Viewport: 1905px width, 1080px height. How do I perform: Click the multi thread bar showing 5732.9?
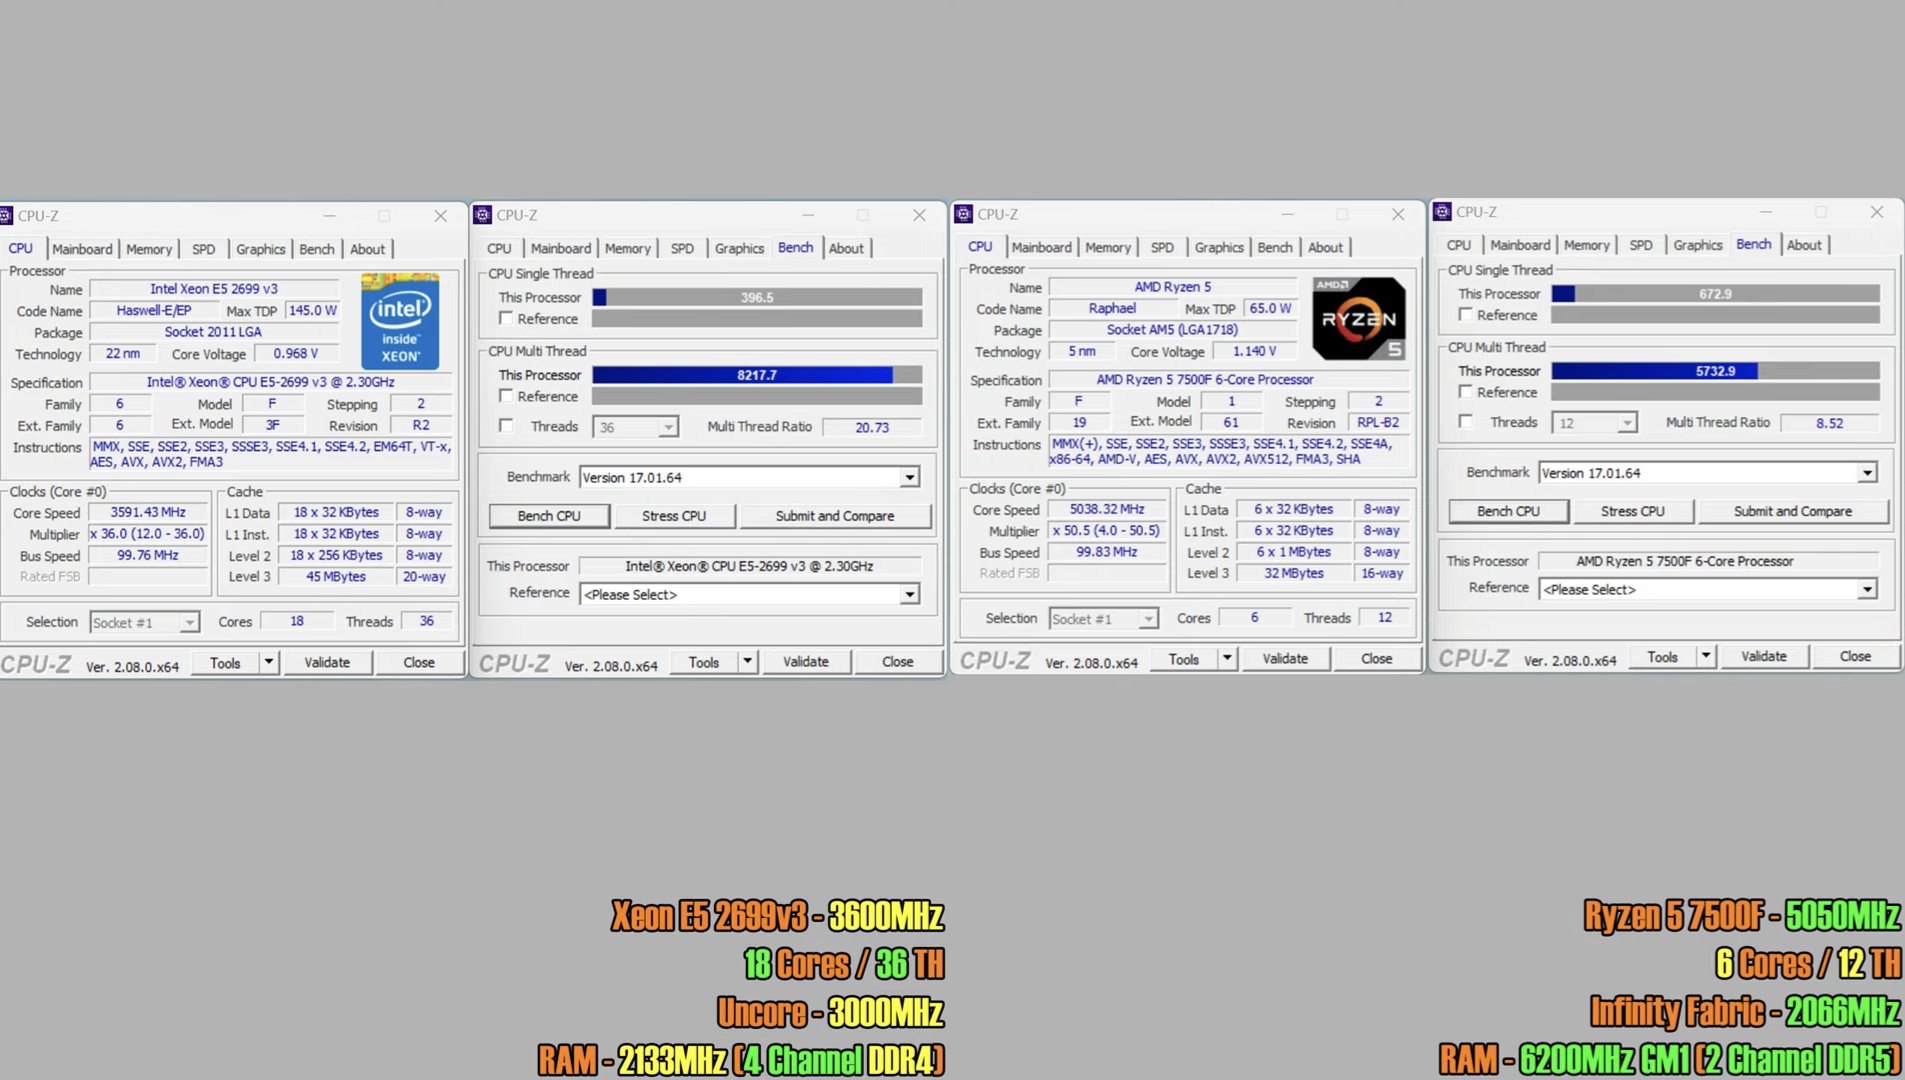coord(1715,371)
